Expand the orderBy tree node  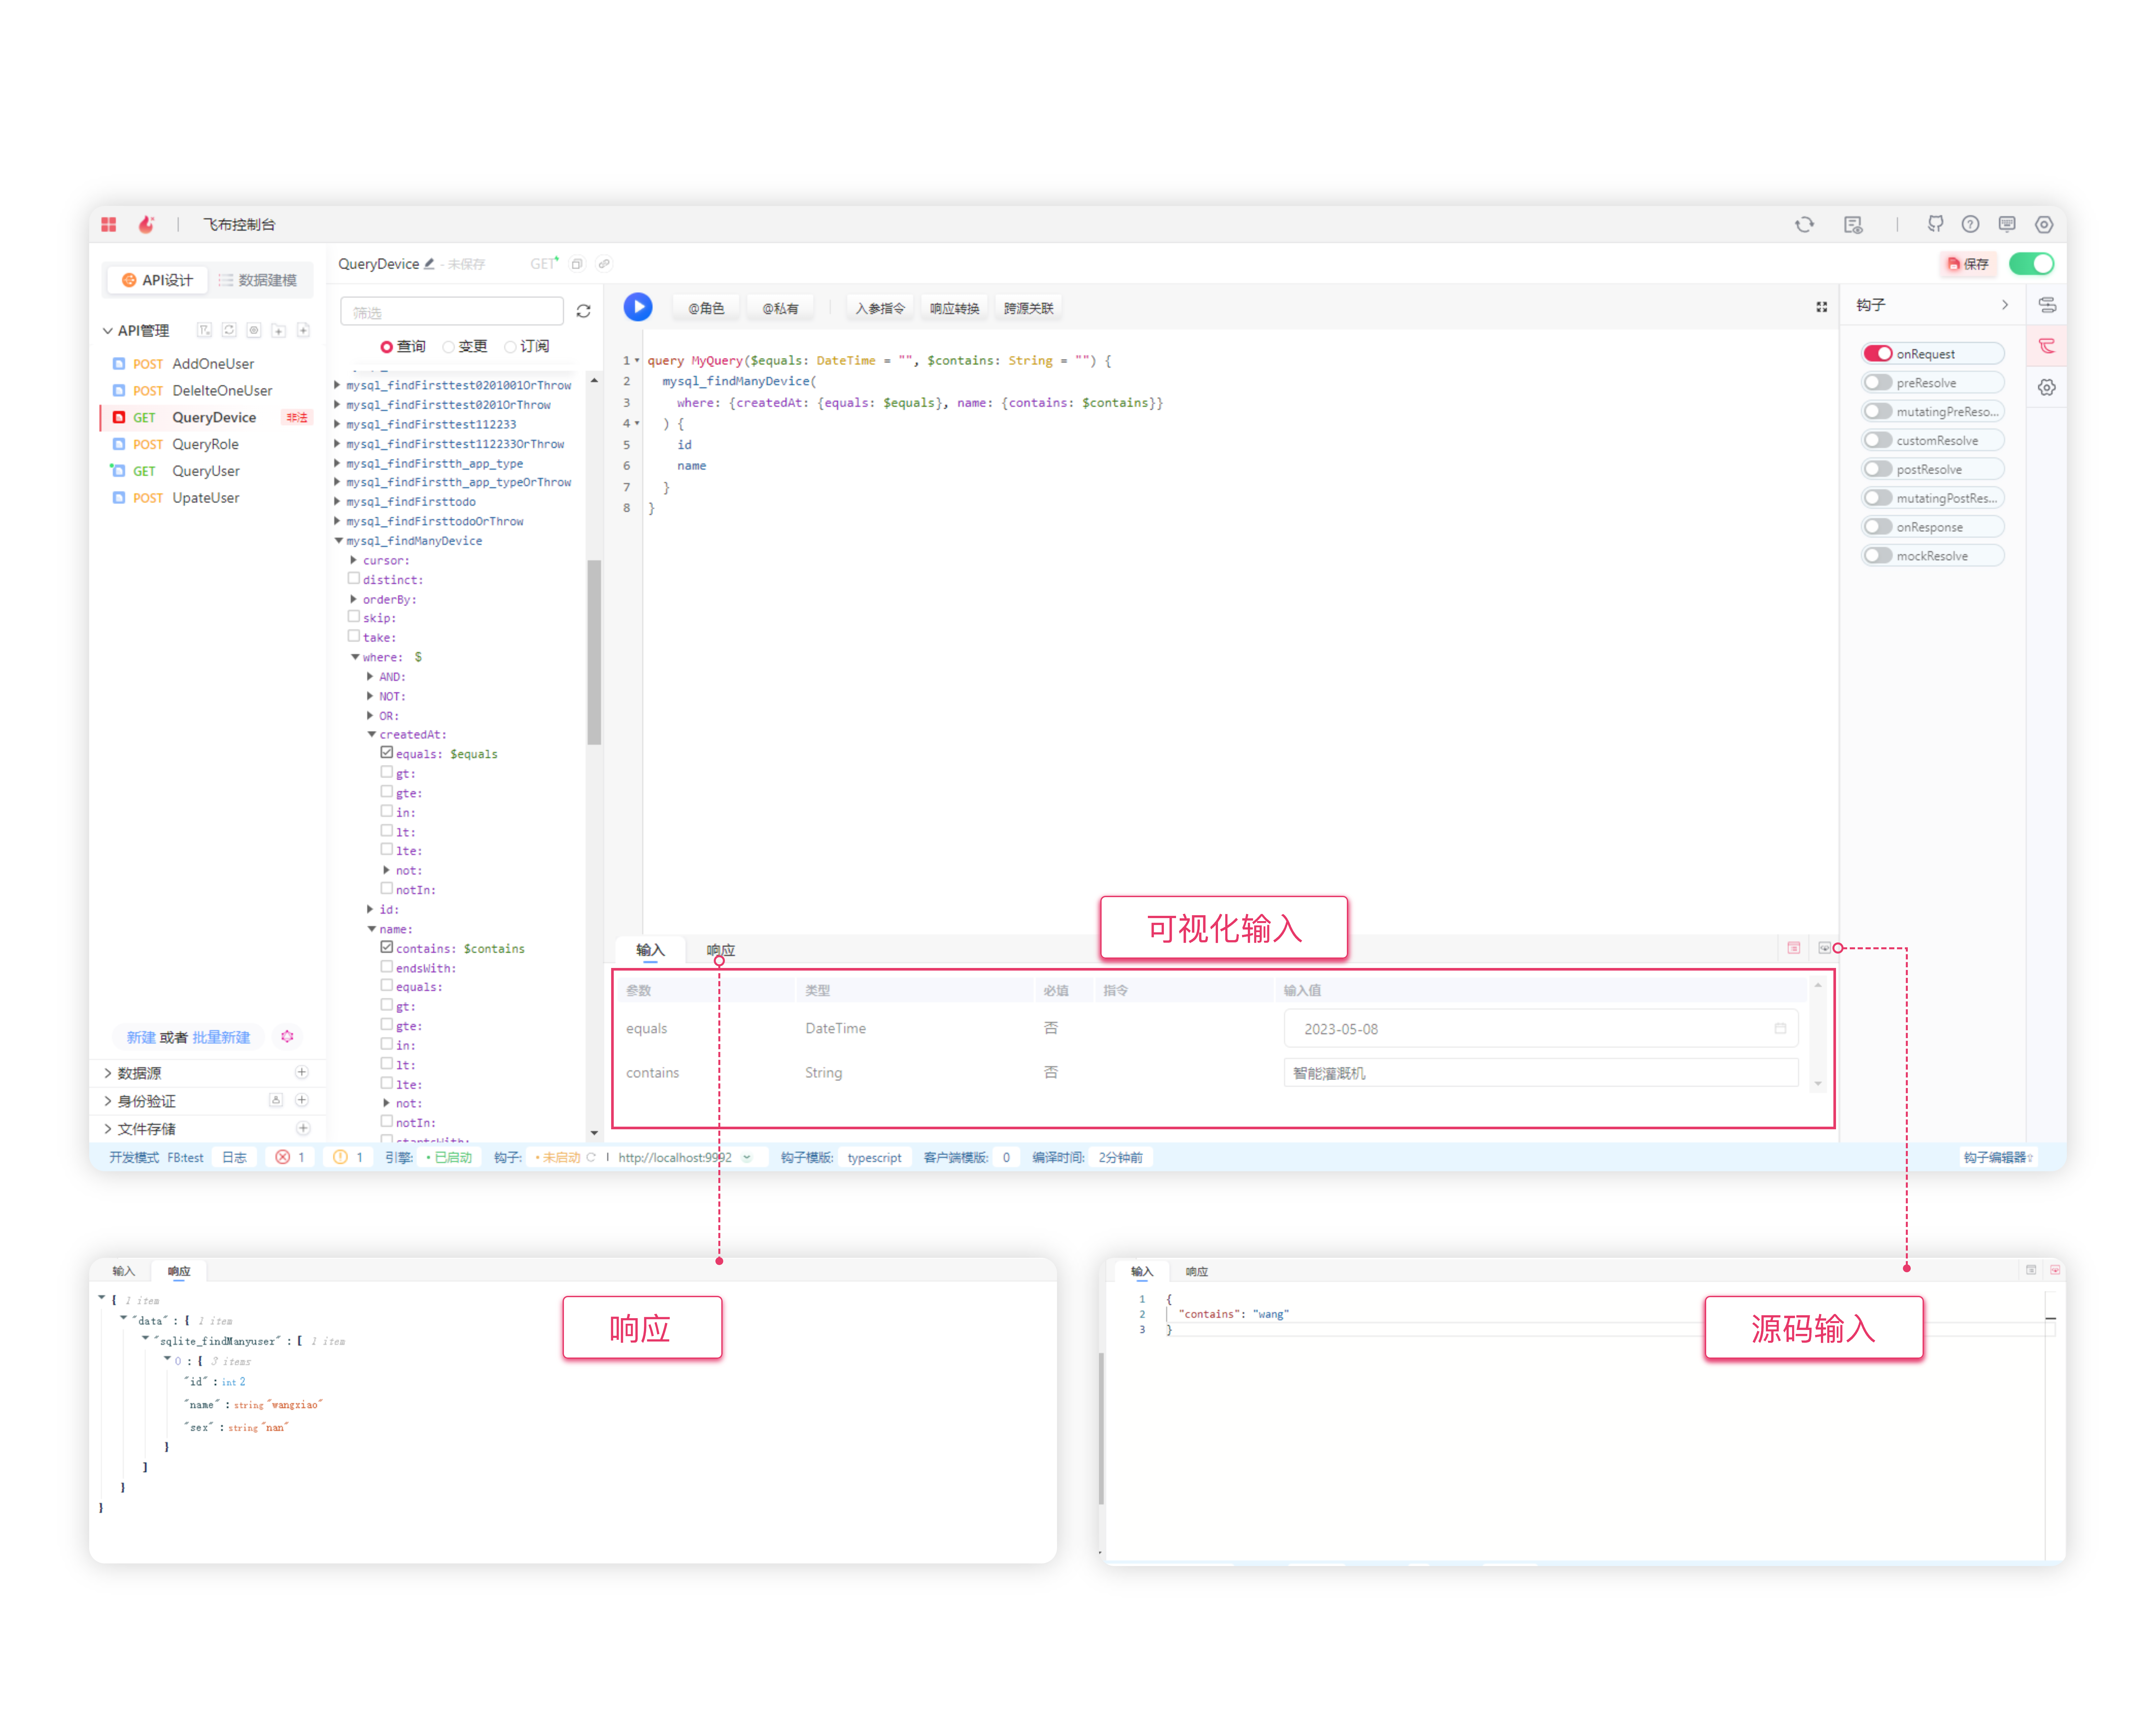[x=354, y=599]
